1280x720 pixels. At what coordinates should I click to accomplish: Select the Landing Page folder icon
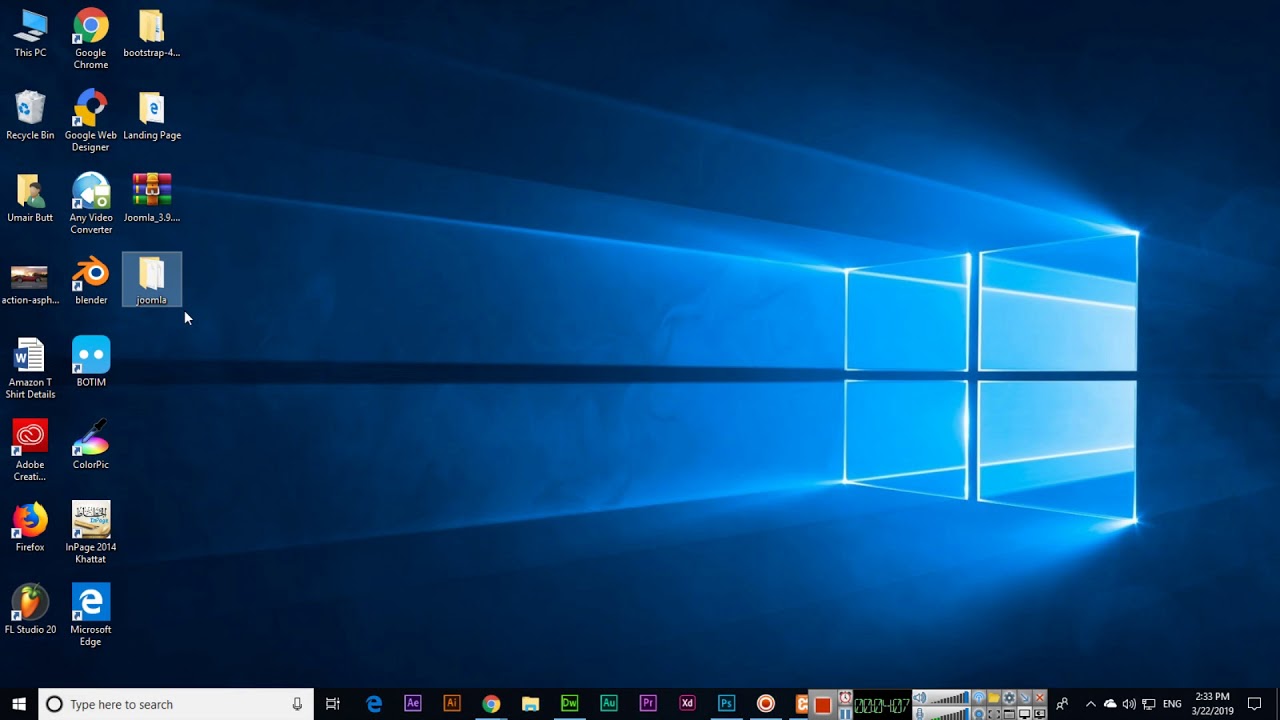pyautogui.click(x=151, y=115)
